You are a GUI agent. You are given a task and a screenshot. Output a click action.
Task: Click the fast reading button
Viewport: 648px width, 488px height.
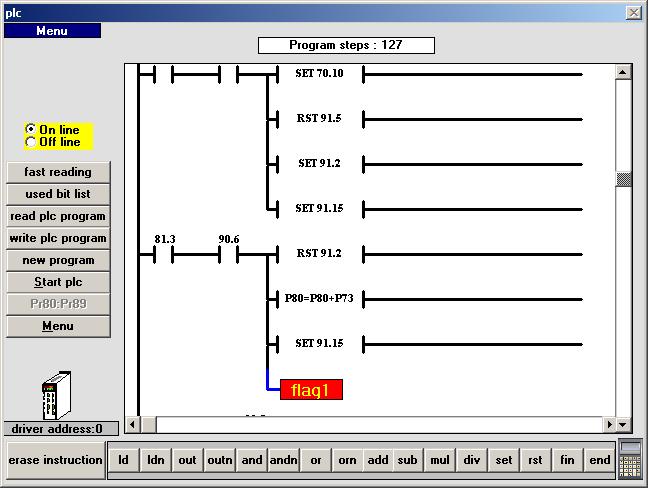click(58, 172)
